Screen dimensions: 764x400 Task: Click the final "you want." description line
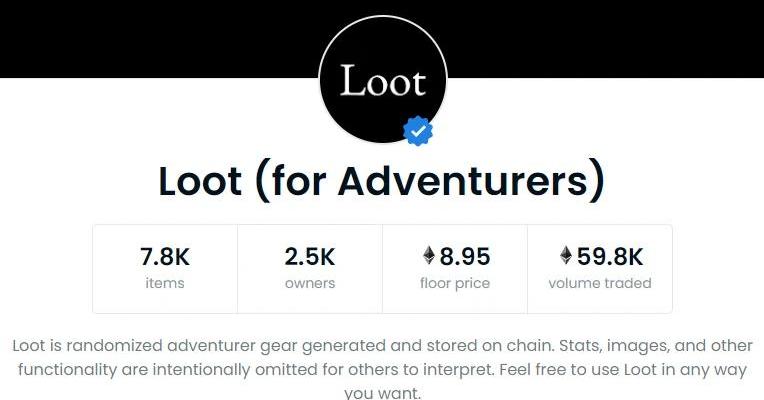382,393
